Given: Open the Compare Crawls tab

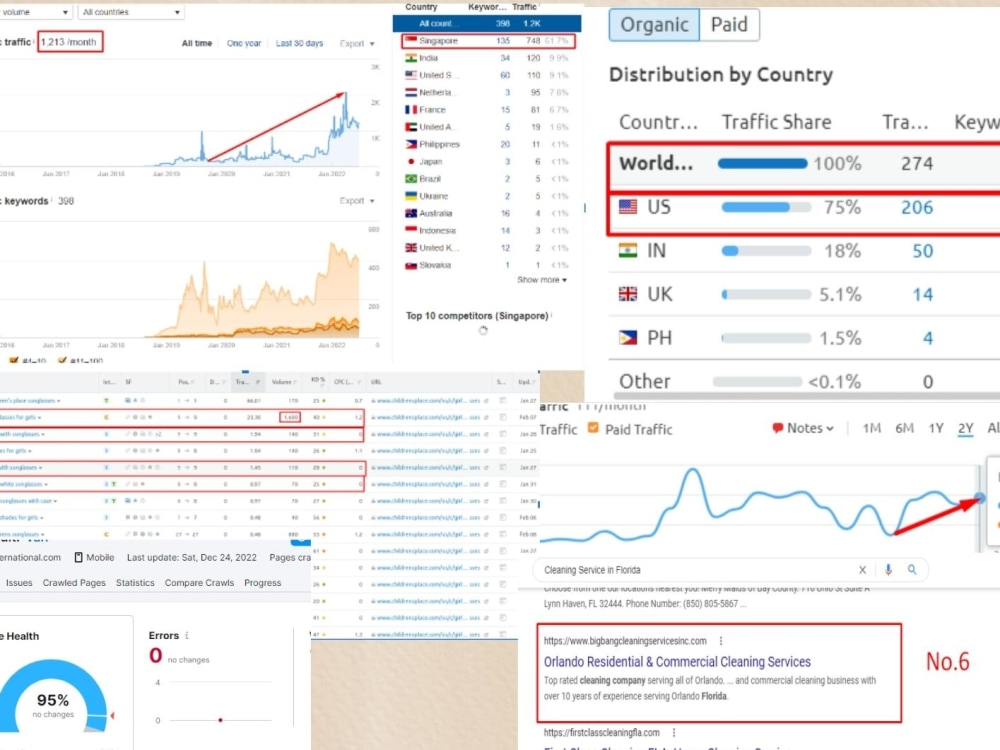Looking at the screenshot, I should click(x=199, y=583).
